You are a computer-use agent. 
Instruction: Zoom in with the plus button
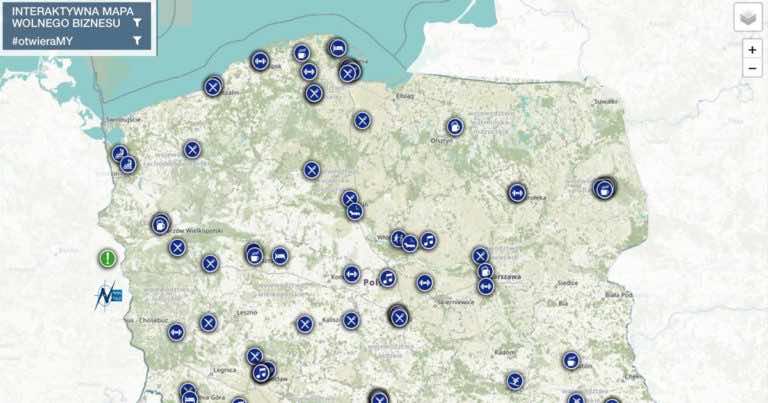click(752, 49)
